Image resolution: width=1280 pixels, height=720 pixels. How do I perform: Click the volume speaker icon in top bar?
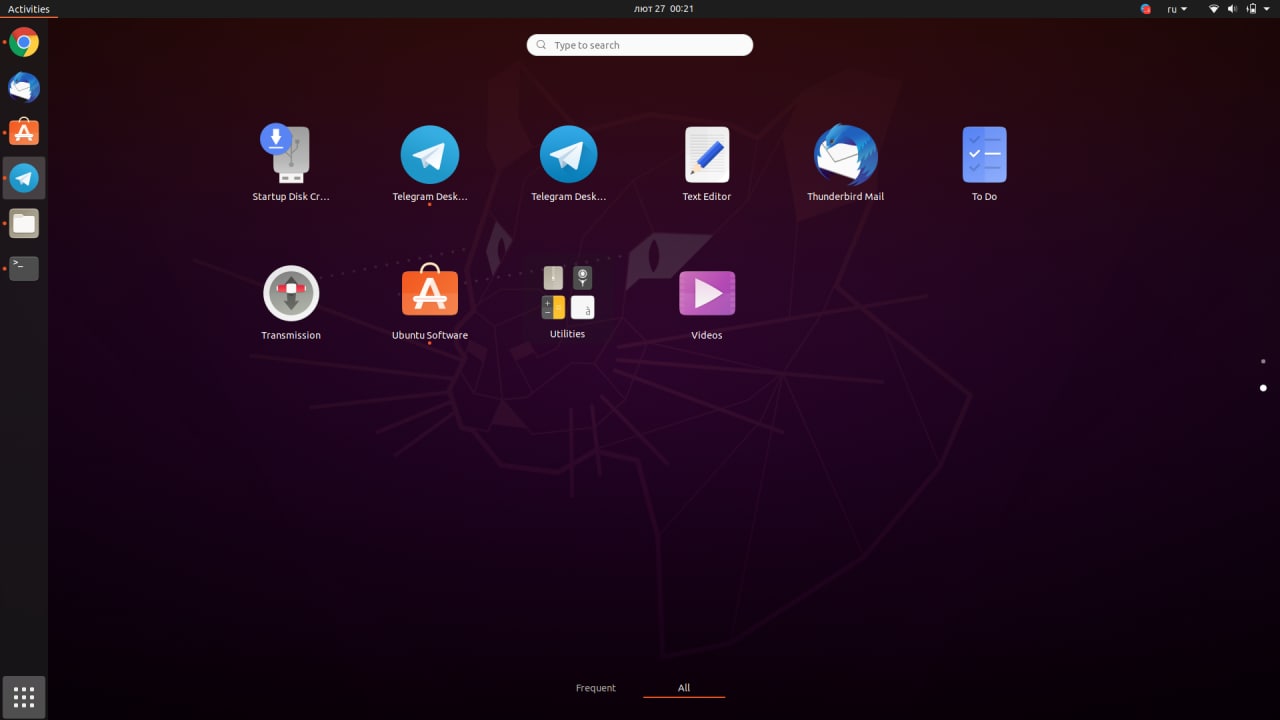(x=1232, y=9)
